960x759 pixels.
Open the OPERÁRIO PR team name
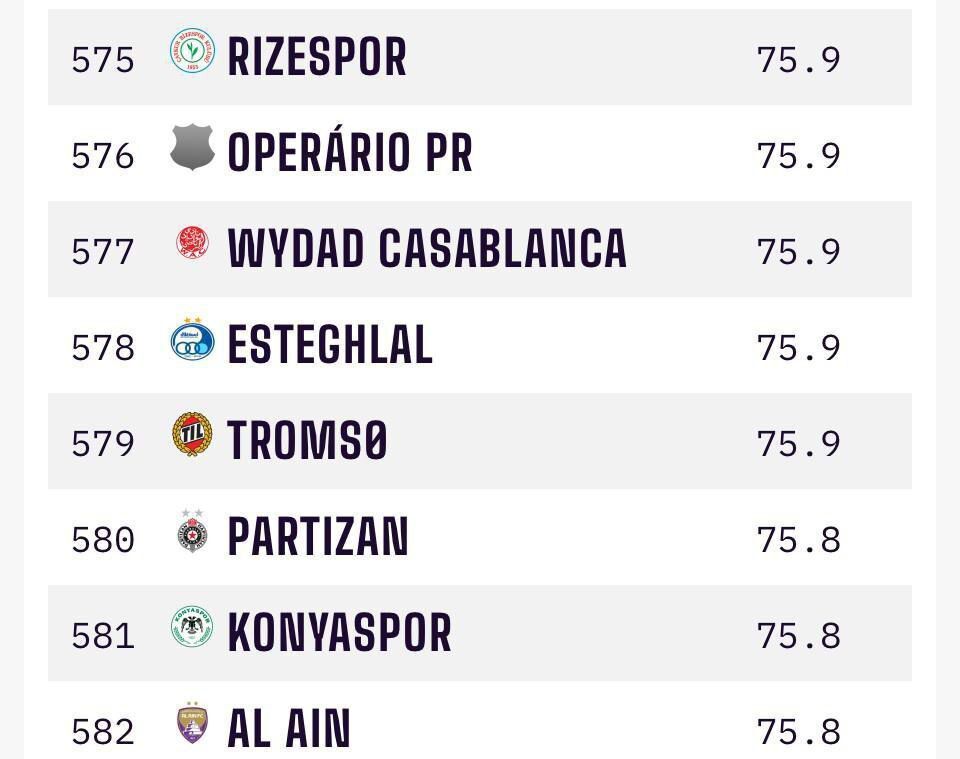pyautogui.click(x=350, y=153)
